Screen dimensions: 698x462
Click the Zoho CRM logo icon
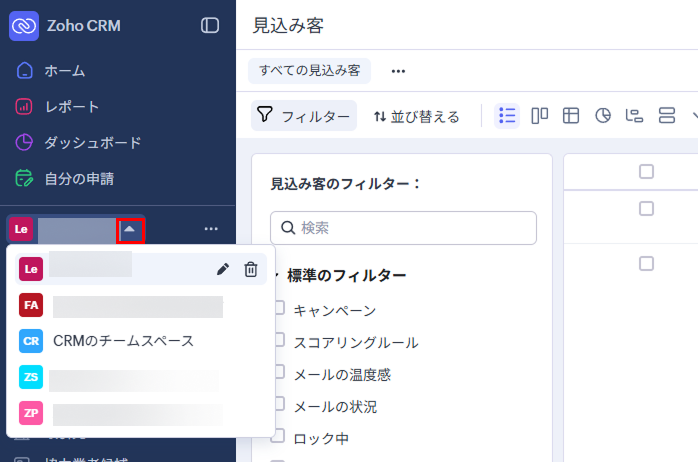click(24, 26)
